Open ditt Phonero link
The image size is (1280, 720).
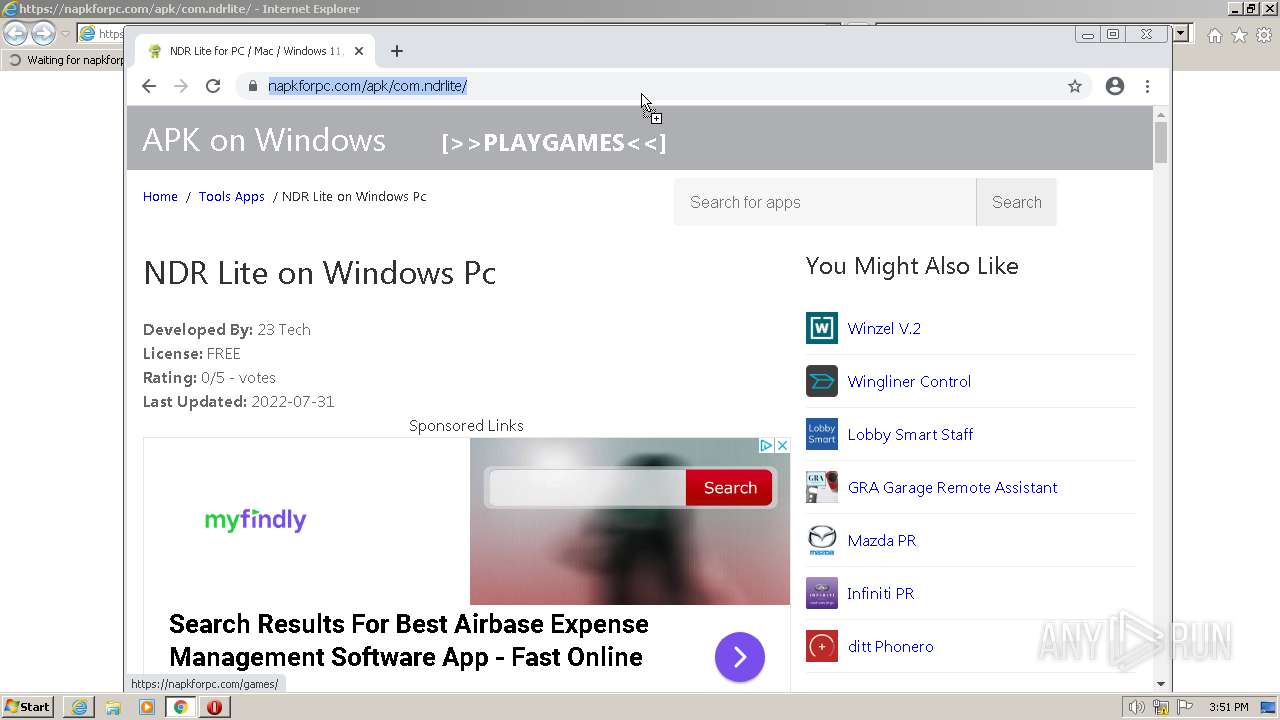pyautogui.click(x=890, y=646)
